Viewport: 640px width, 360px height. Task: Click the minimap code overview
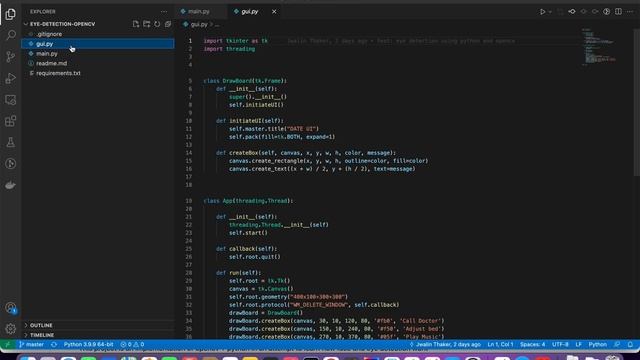coord(599,46)
